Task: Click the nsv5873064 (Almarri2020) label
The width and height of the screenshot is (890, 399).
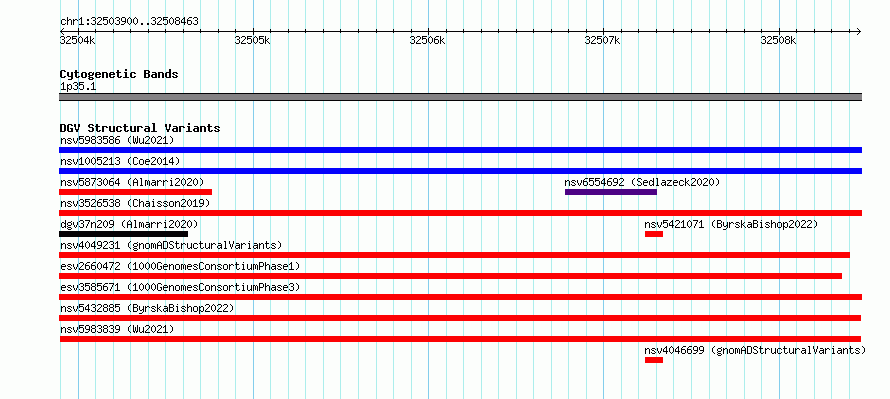Action: [x=132, y=182]
